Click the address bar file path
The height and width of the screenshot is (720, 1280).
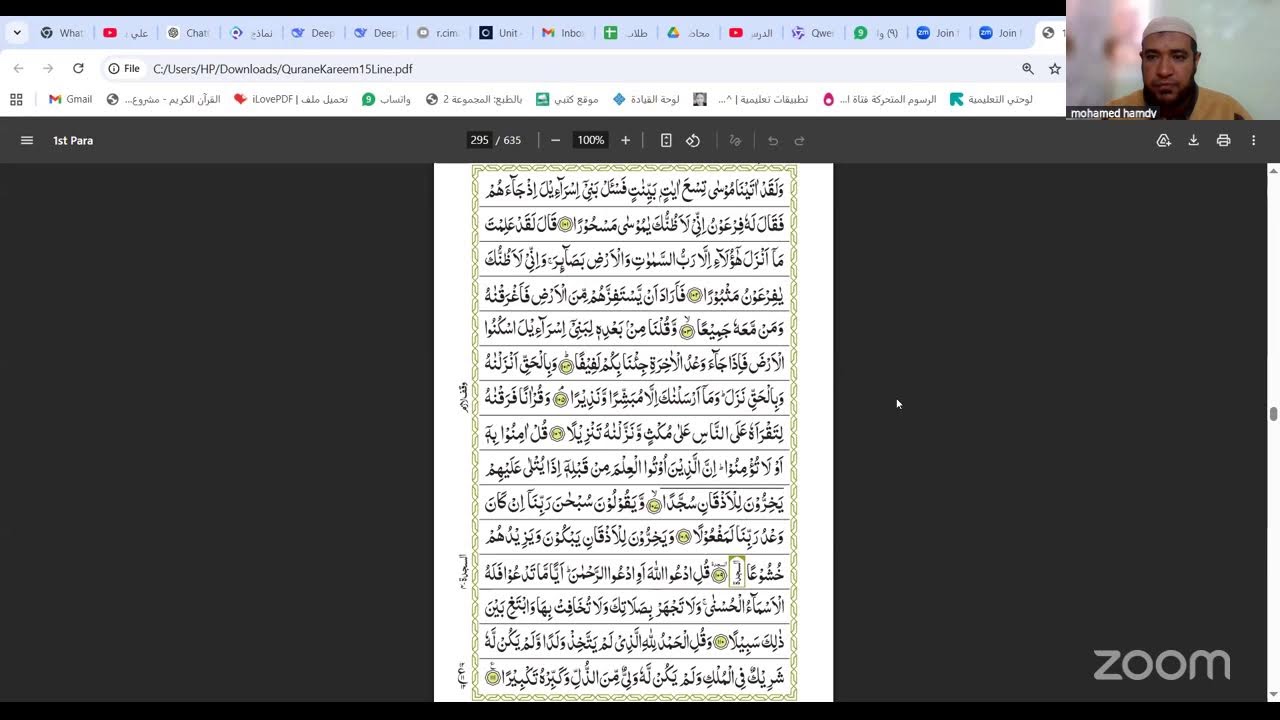pyautogui.click(x=282, y=69)
